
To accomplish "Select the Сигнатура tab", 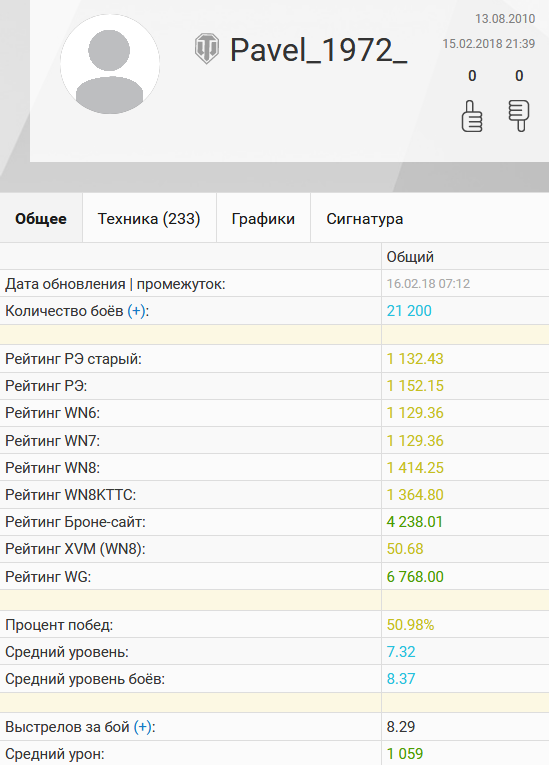I will point(365,219).
